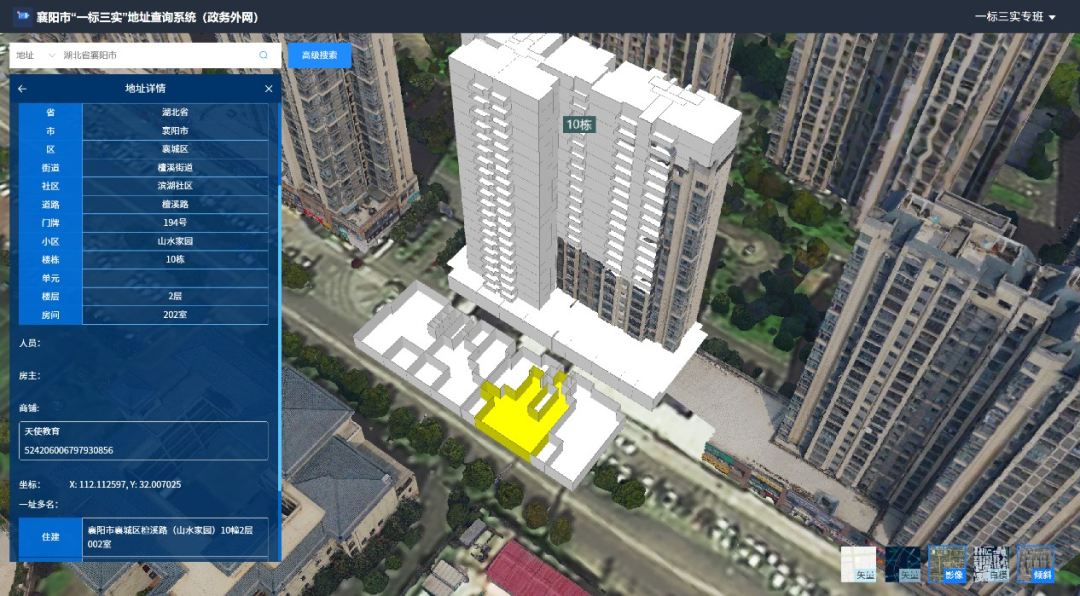Click the 10栋 building label on map
The height and width of the screenshot is (596, 1080).
coord(579,125)
